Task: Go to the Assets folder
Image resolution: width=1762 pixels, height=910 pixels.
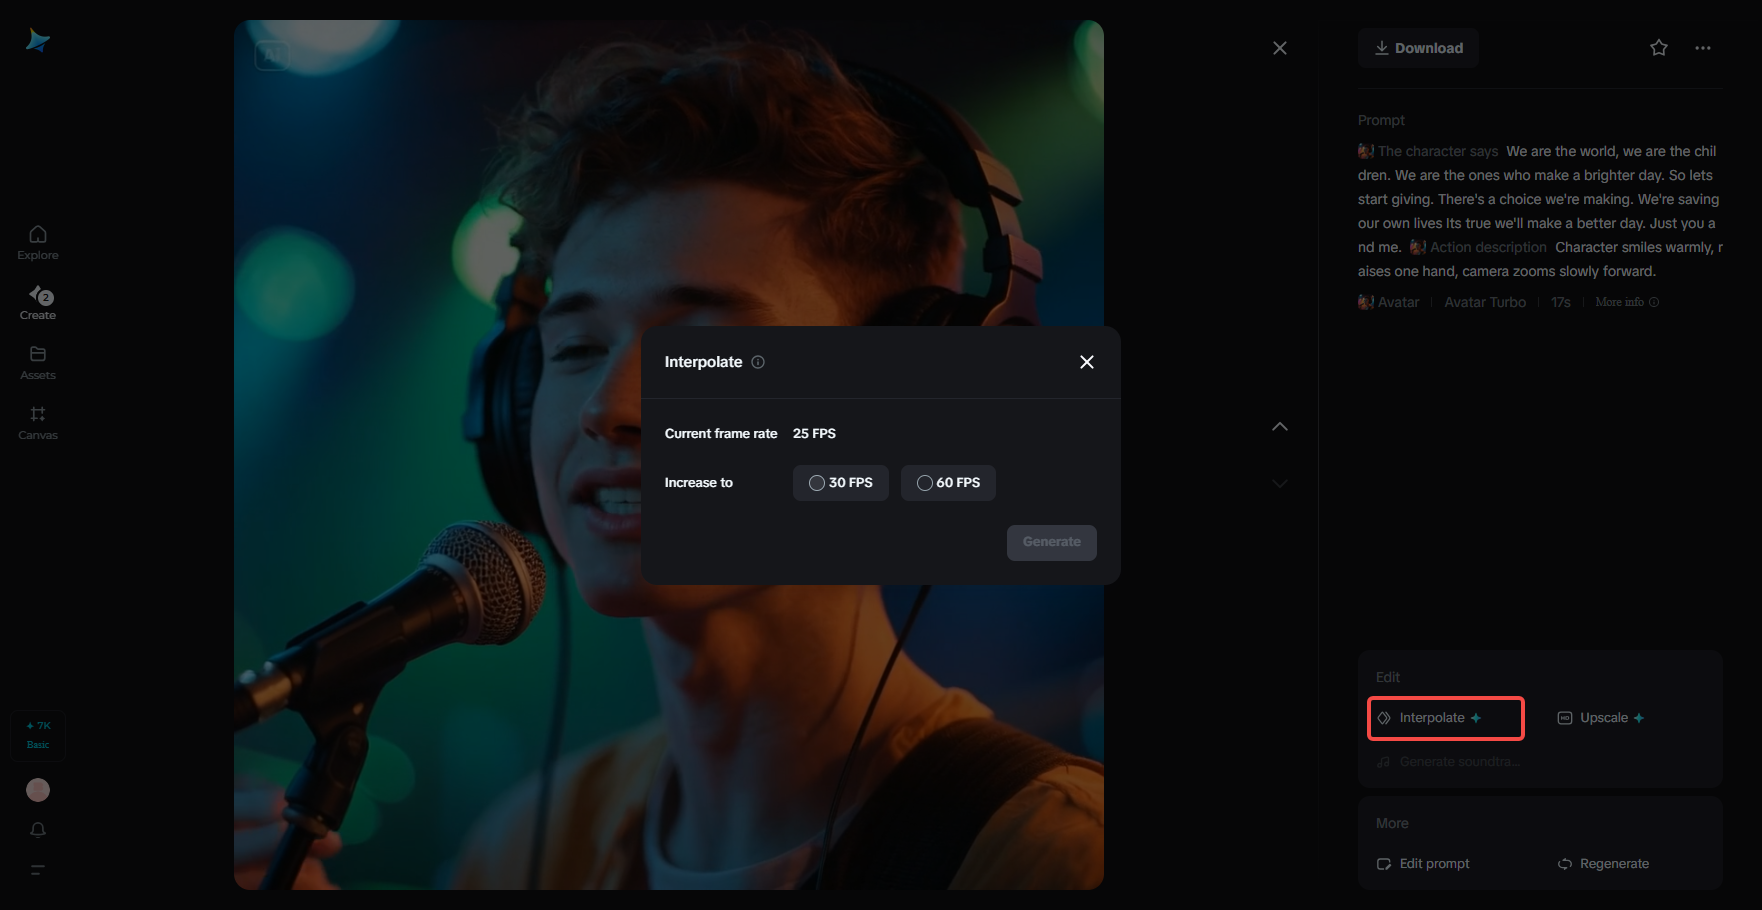Action: [38, 363]
